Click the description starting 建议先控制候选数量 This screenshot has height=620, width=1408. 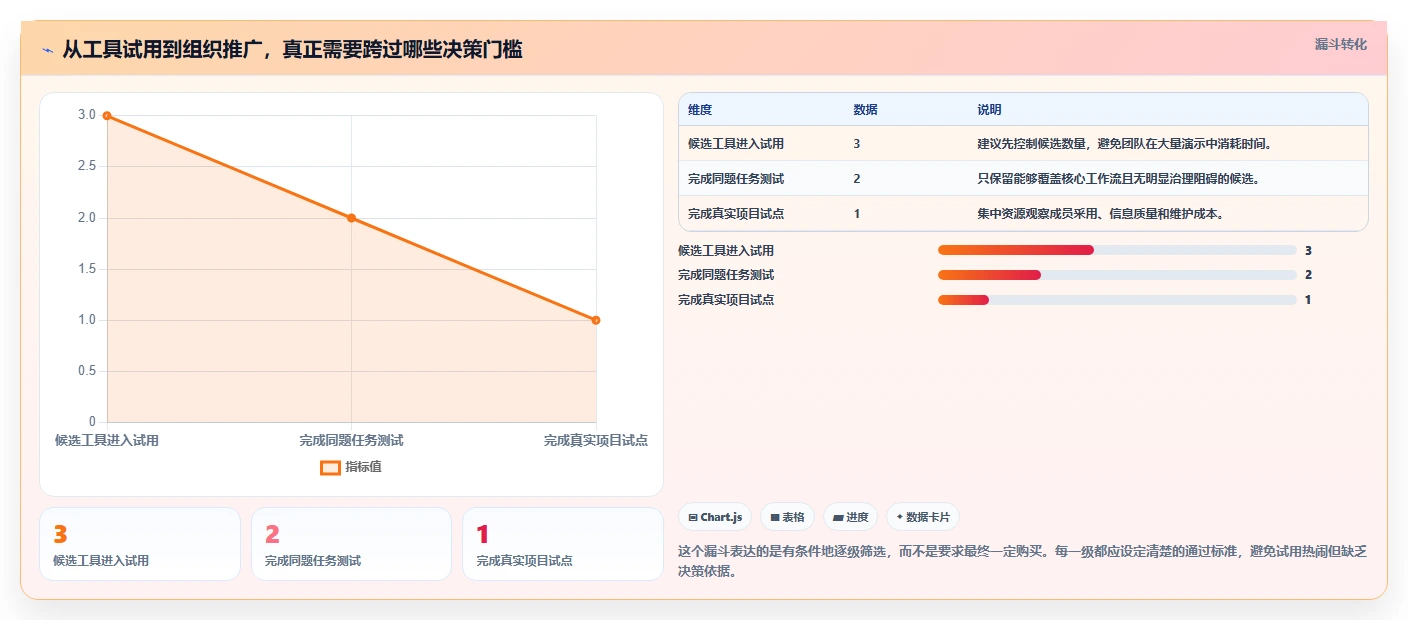click(1124, 144)
